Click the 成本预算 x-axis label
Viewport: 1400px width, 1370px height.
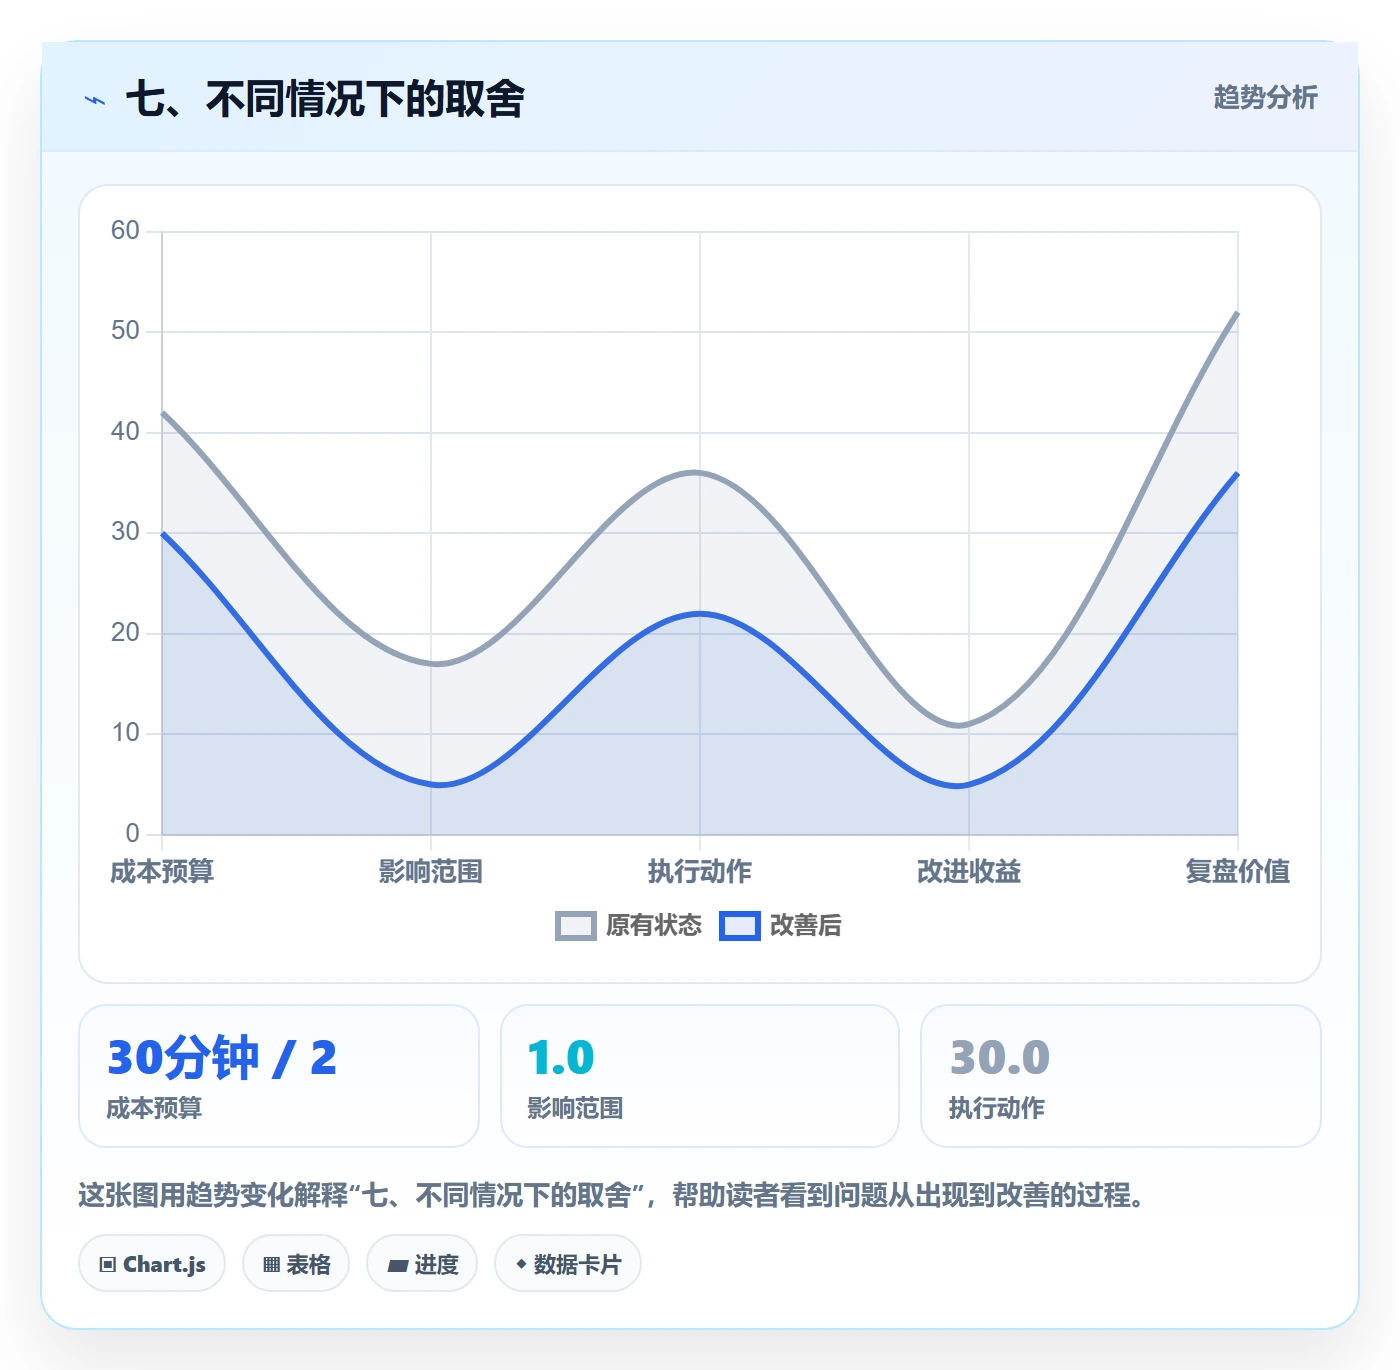(x=162, y=871)
